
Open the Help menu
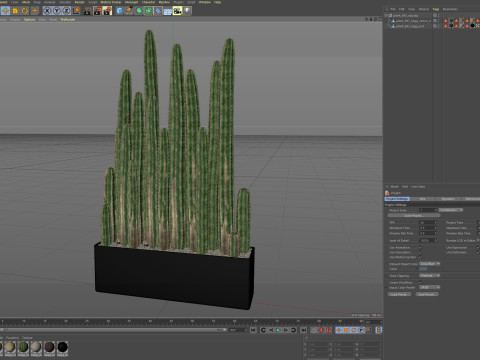pyautogui.click(x=217, y=2)
